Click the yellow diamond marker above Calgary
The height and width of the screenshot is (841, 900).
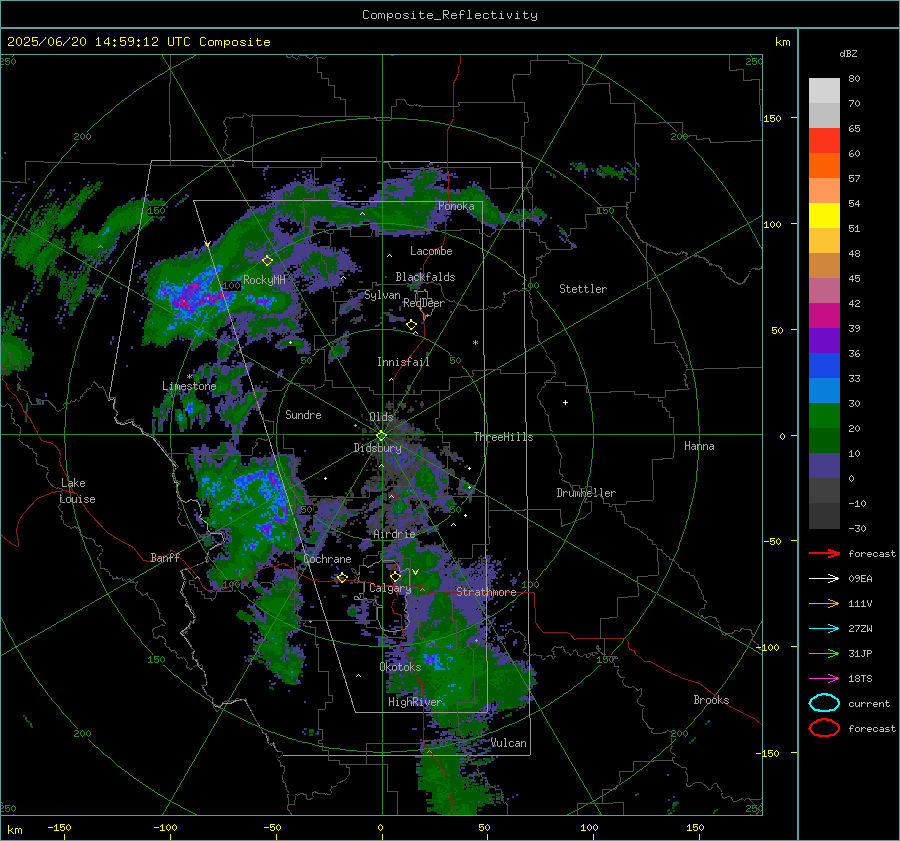395,576
